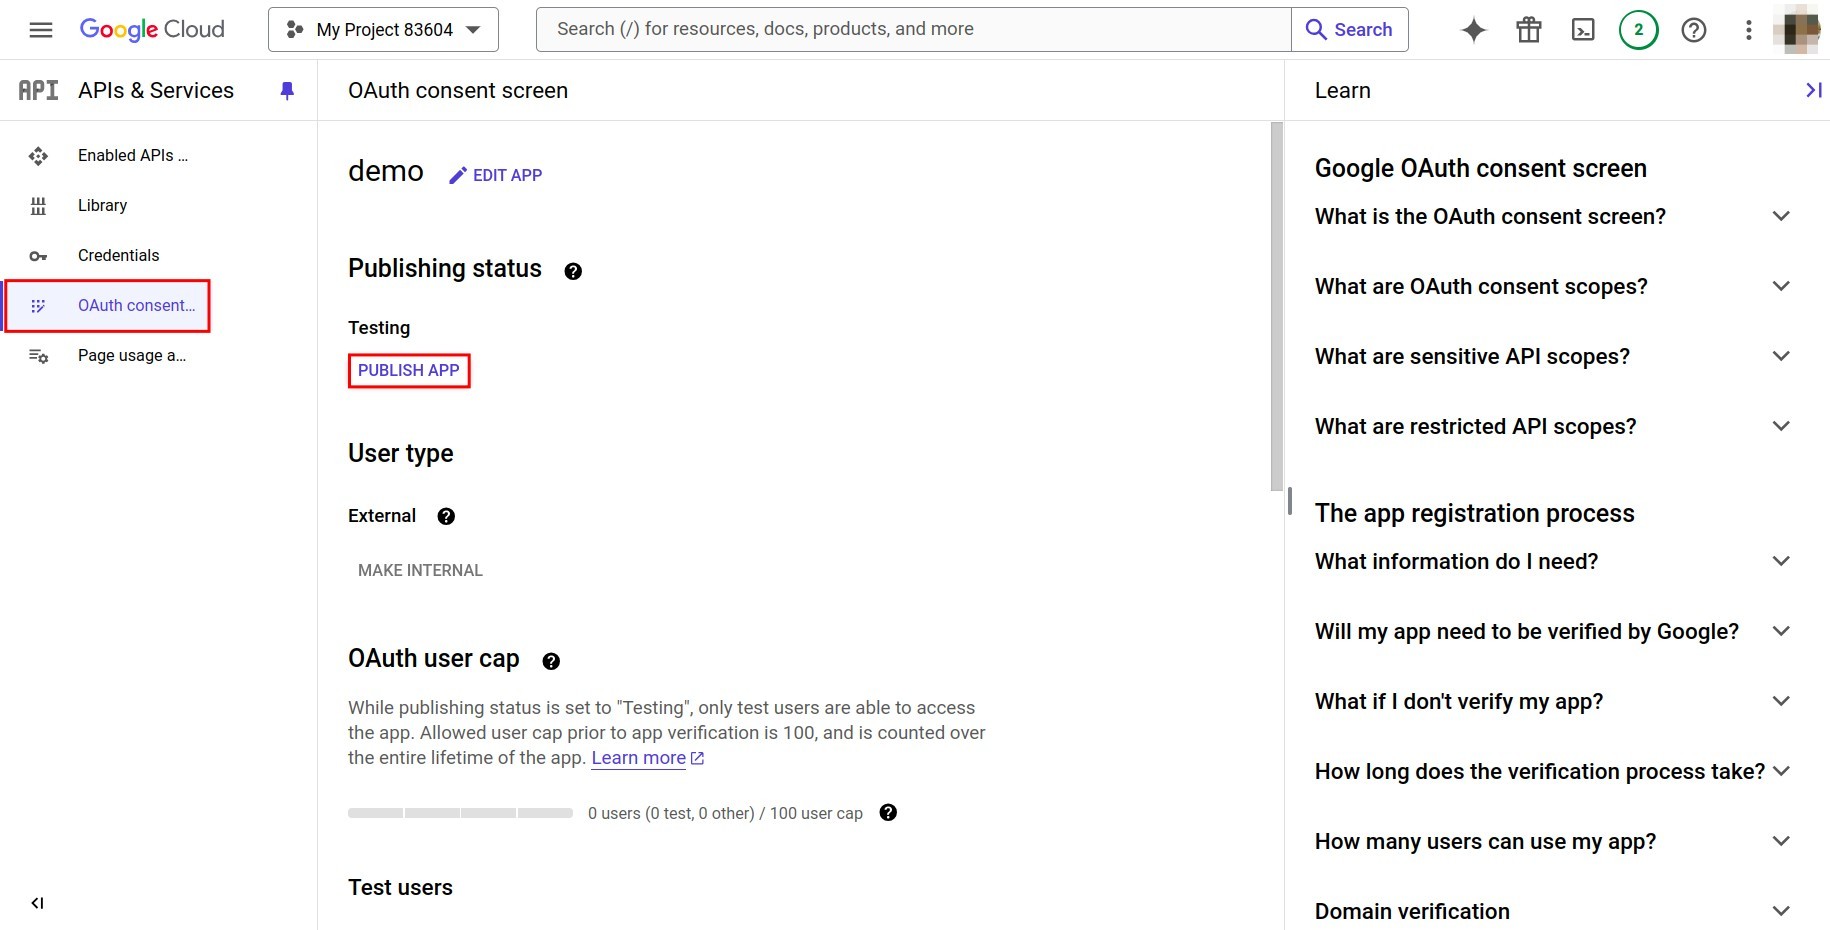
Task: Select Library in the sidebar
Action: coord(103,206)
